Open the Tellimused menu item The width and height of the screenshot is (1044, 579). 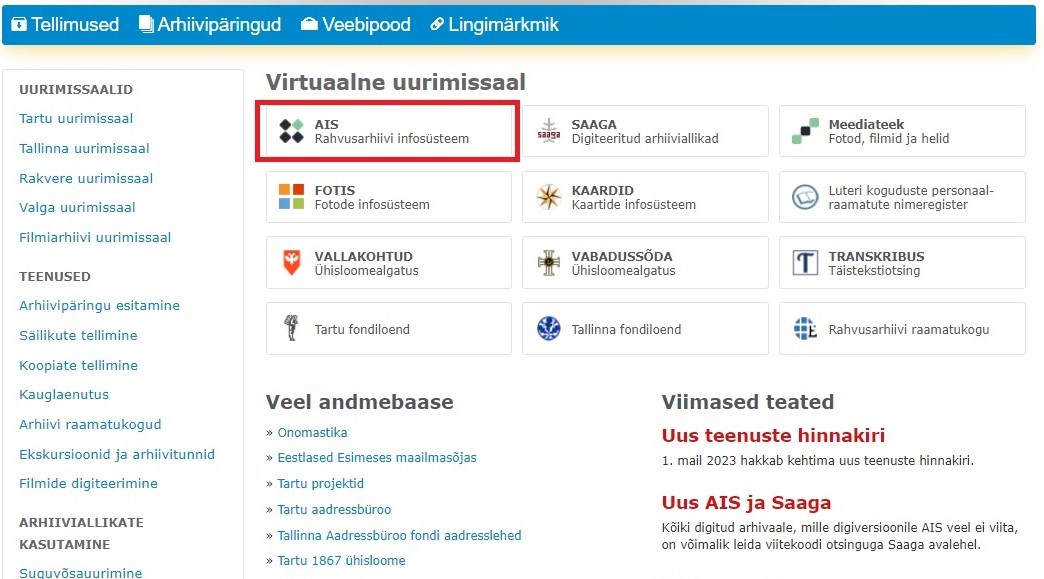(x=65, y=25)
